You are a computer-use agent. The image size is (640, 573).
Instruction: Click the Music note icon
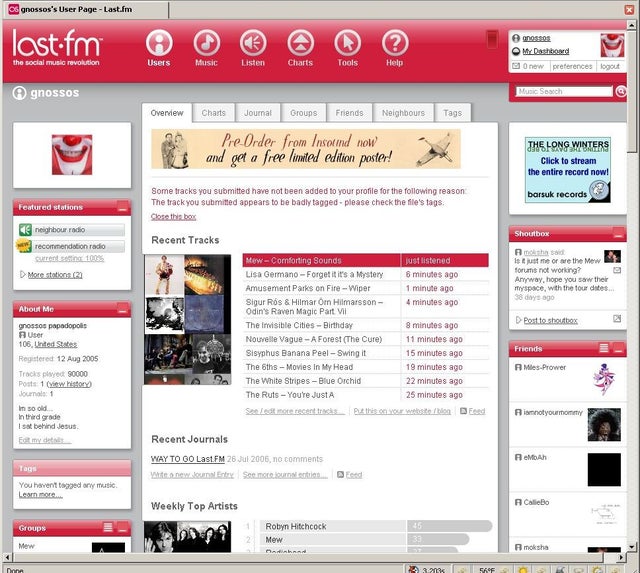click(x=206, y=43)
